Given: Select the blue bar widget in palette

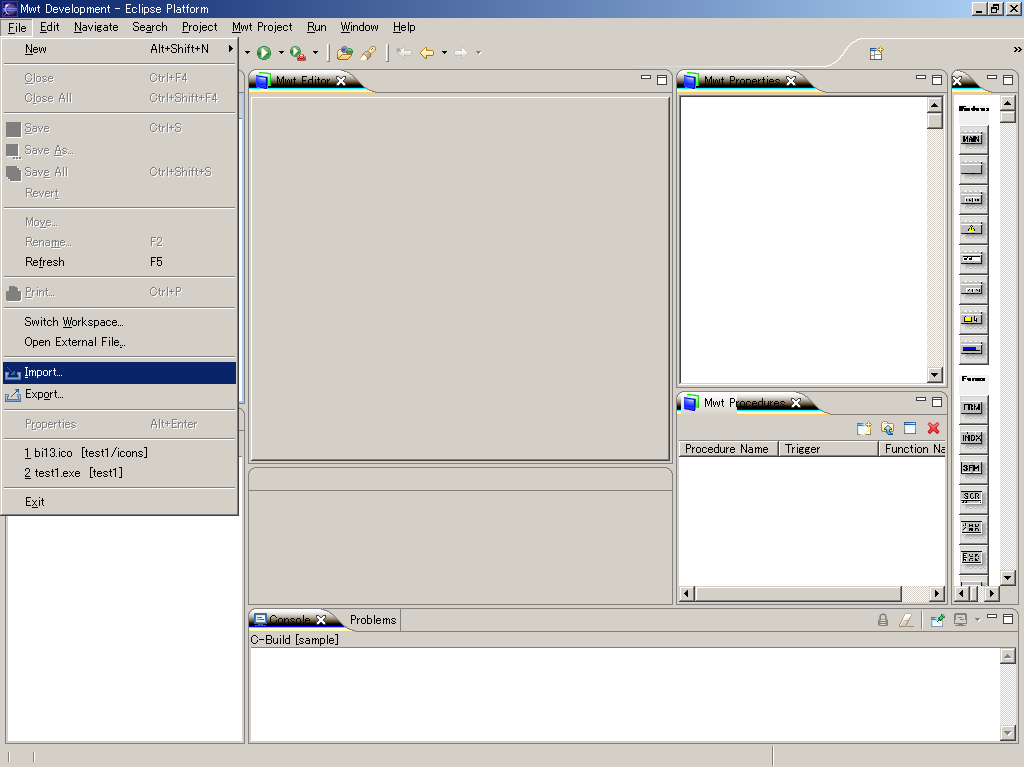Looking at the screenshot, I should pos(972,349).
